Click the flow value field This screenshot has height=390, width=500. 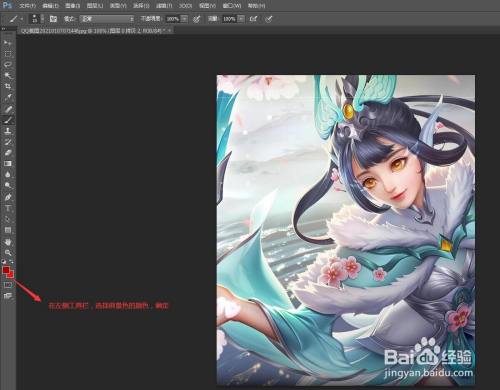[x=229, y=19]
